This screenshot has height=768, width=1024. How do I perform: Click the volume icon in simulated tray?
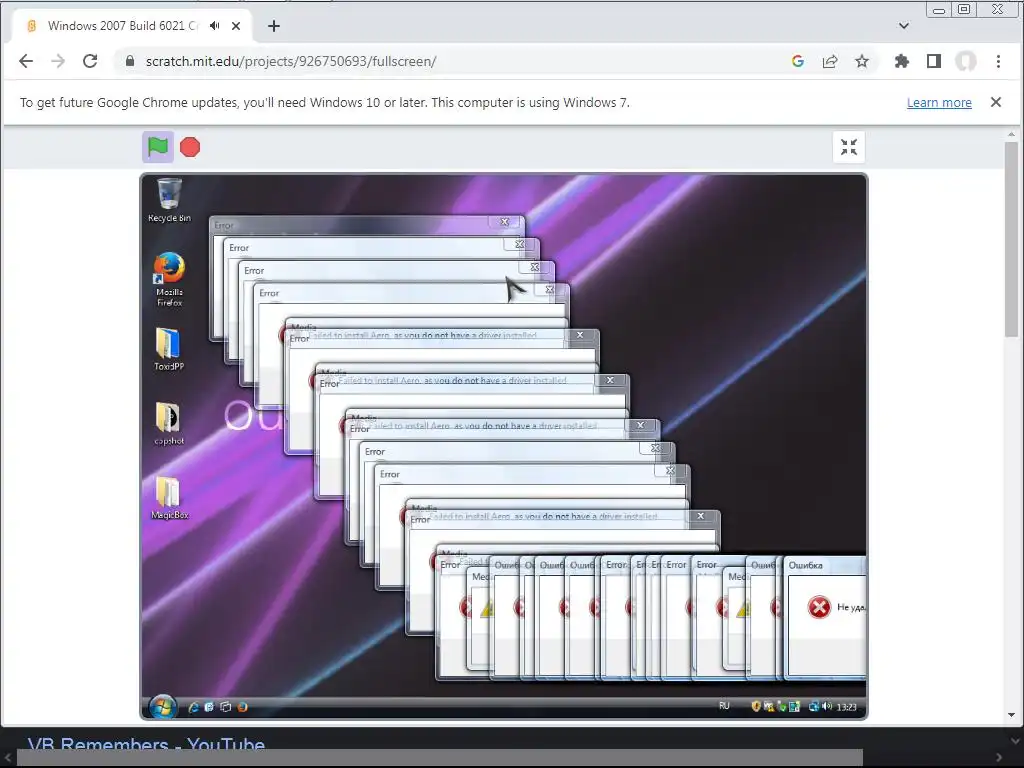[x=827, y=706]
